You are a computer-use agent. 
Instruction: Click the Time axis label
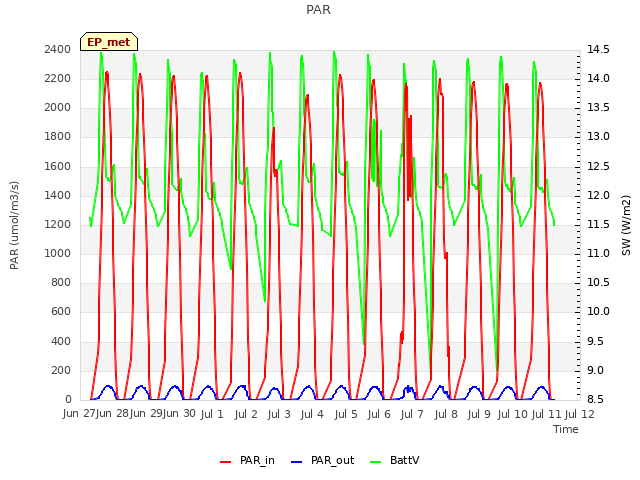coord(566,429)
